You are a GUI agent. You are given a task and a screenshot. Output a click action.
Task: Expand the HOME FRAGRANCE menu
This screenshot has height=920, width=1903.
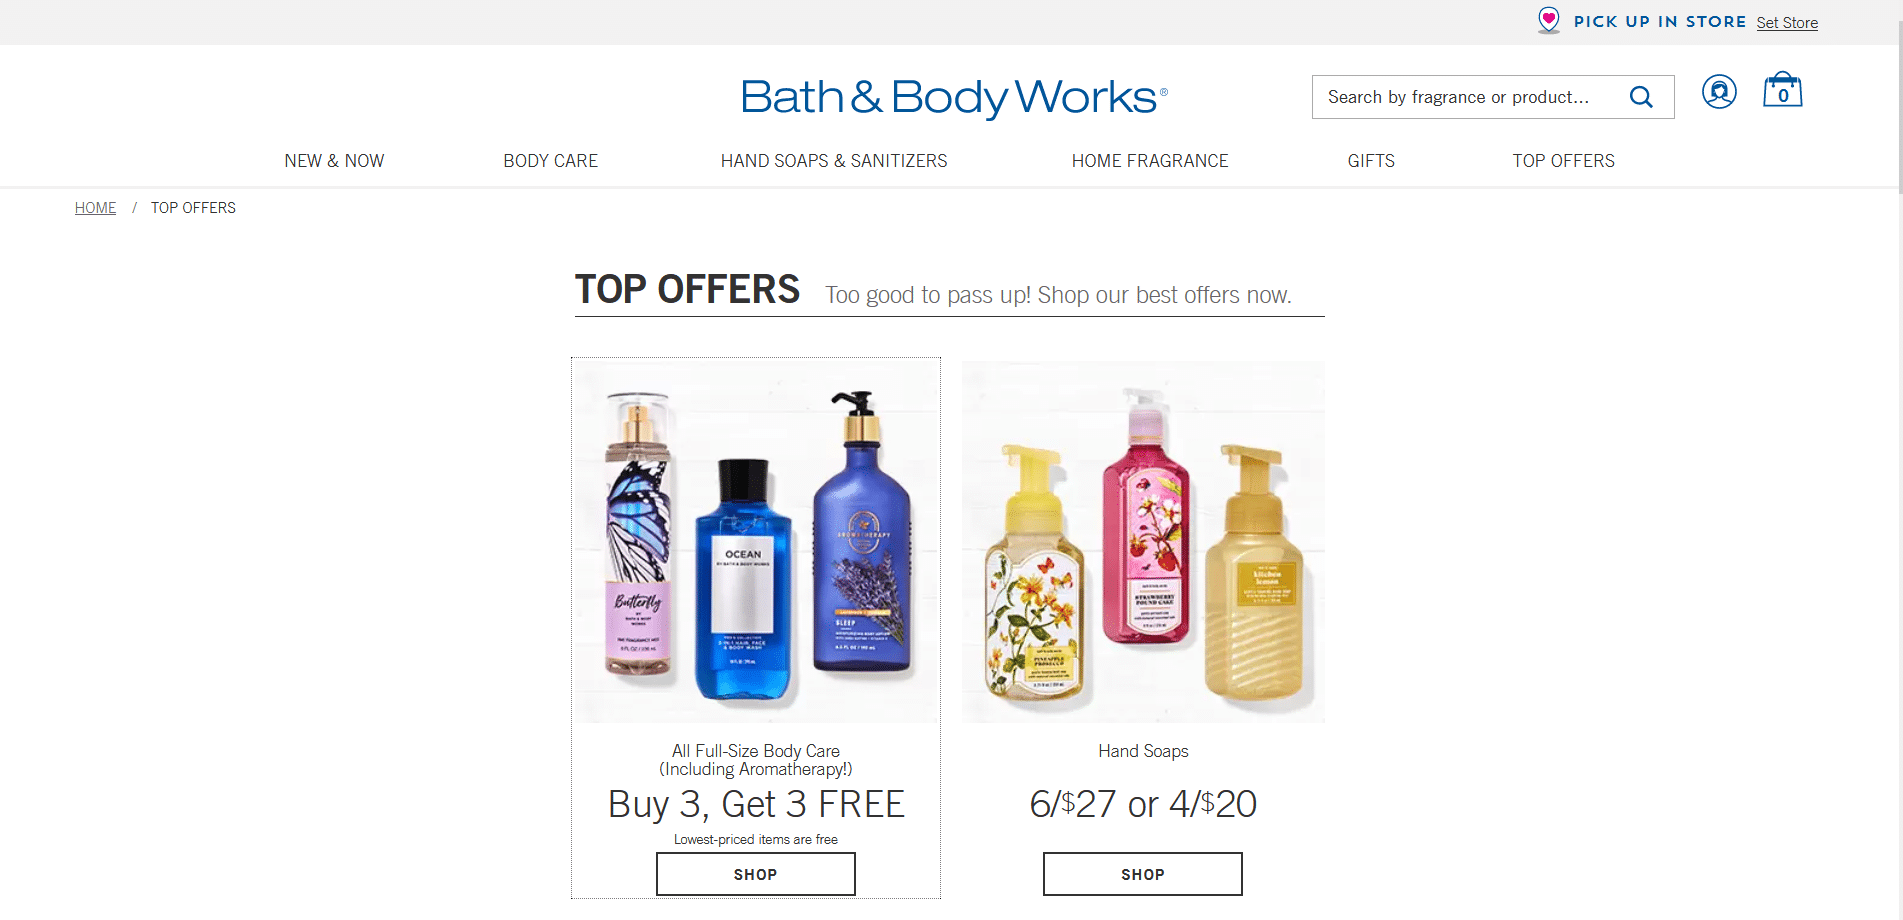tap(1150, 161)
